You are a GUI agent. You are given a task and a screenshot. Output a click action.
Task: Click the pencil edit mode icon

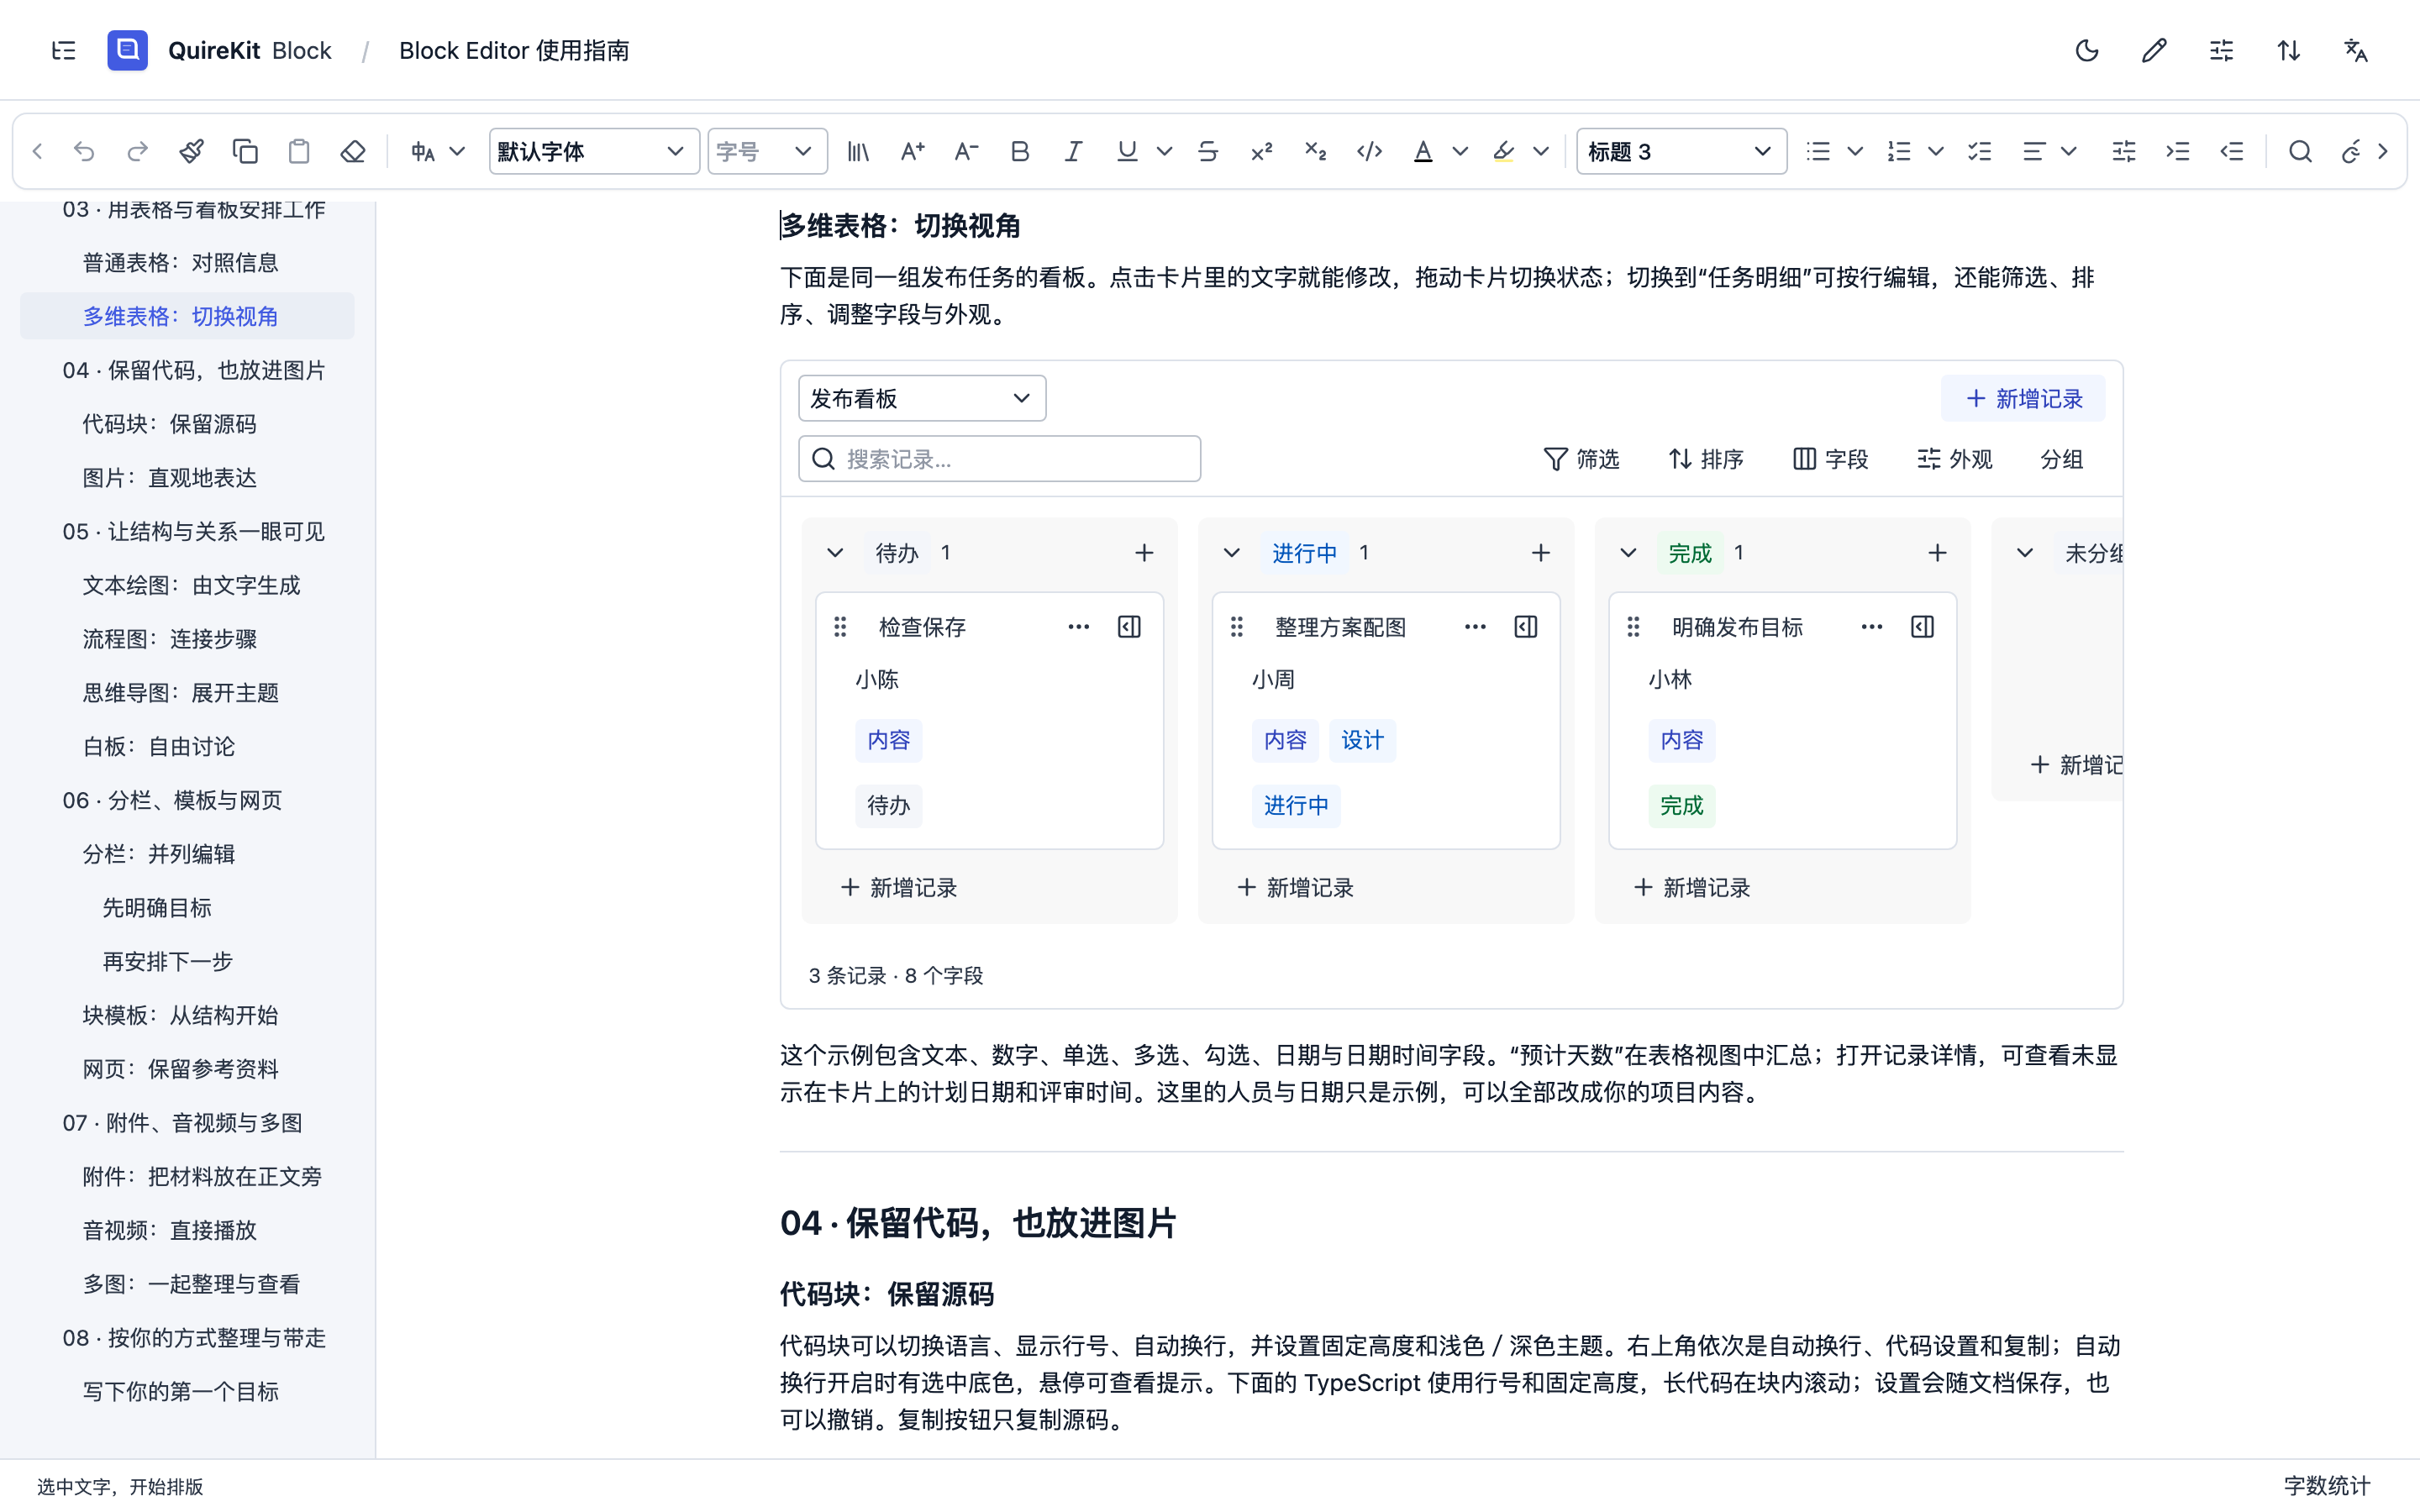2154,51
